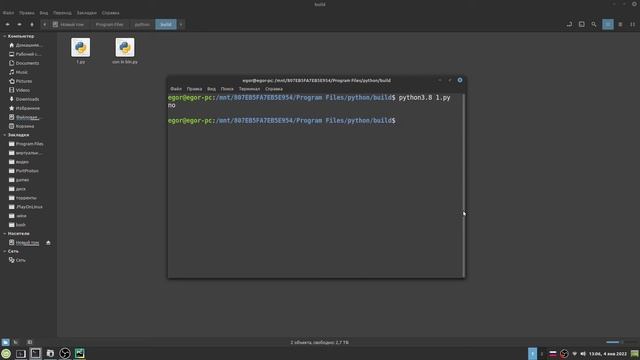This screenshot has height=360, width=640.
Task: Switch file manager to list view
Action: (x=620, y=24)
